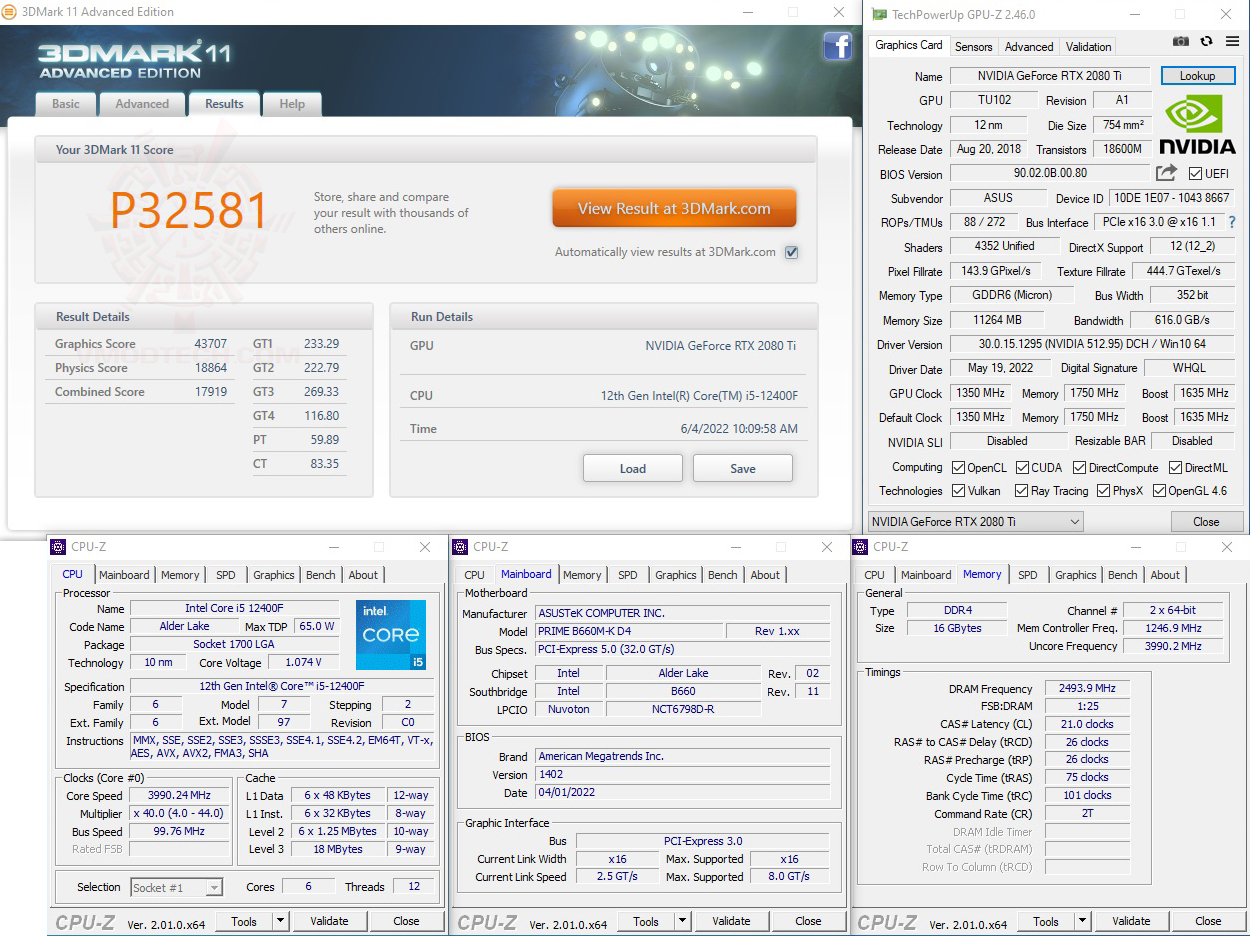This screenshot has width=1250, height=936.
Task: Click the Core Voltage value field in CPU-Z
Action: point(302,662)
